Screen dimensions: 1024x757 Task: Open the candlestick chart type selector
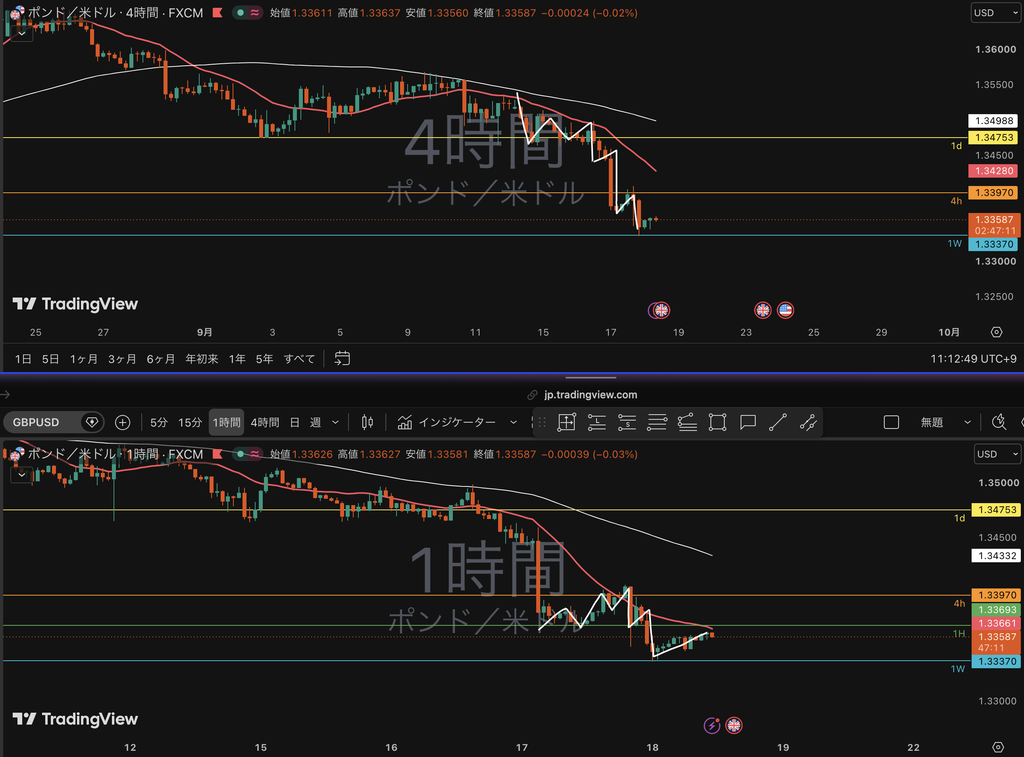pos(368,423)
